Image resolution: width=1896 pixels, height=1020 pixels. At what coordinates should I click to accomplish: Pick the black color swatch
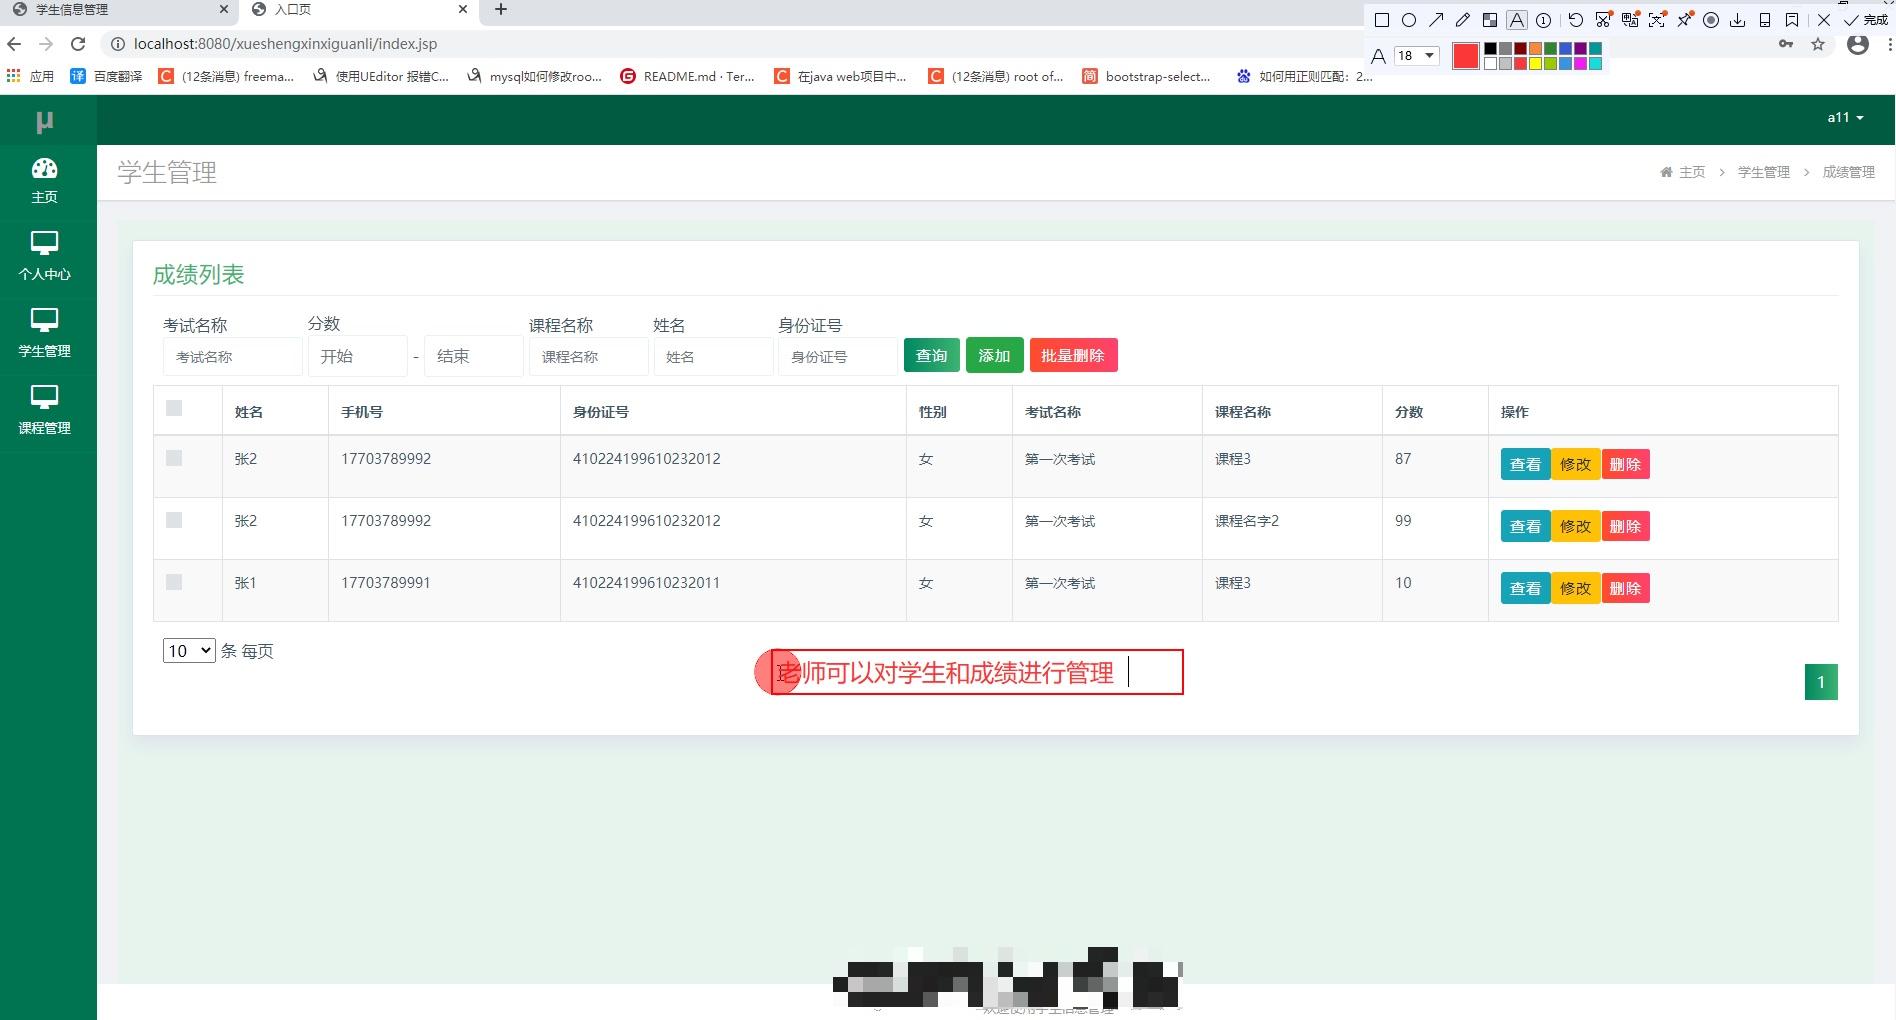coord(1490,48)
